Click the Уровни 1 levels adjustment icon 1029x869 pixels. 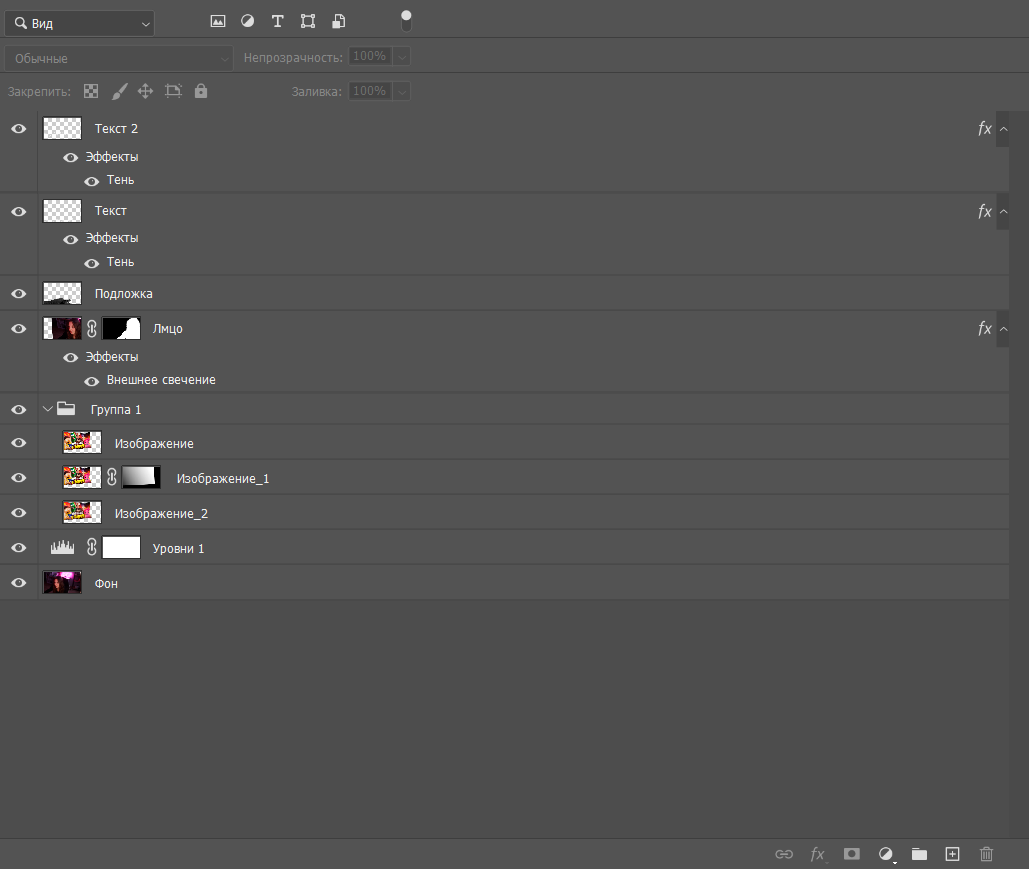coord(62,547)
